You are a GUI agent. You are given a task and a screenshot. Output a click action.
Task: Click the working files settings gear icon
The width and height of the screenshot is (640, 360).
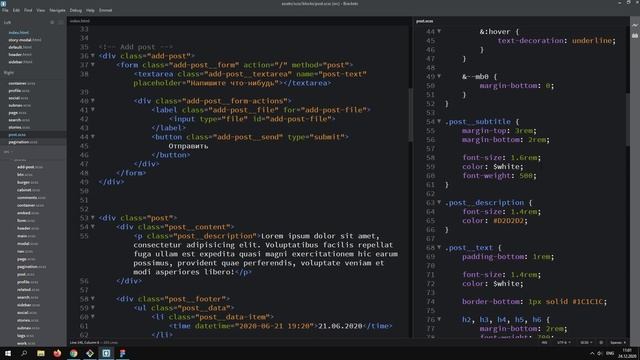click(x=52, y=22)
